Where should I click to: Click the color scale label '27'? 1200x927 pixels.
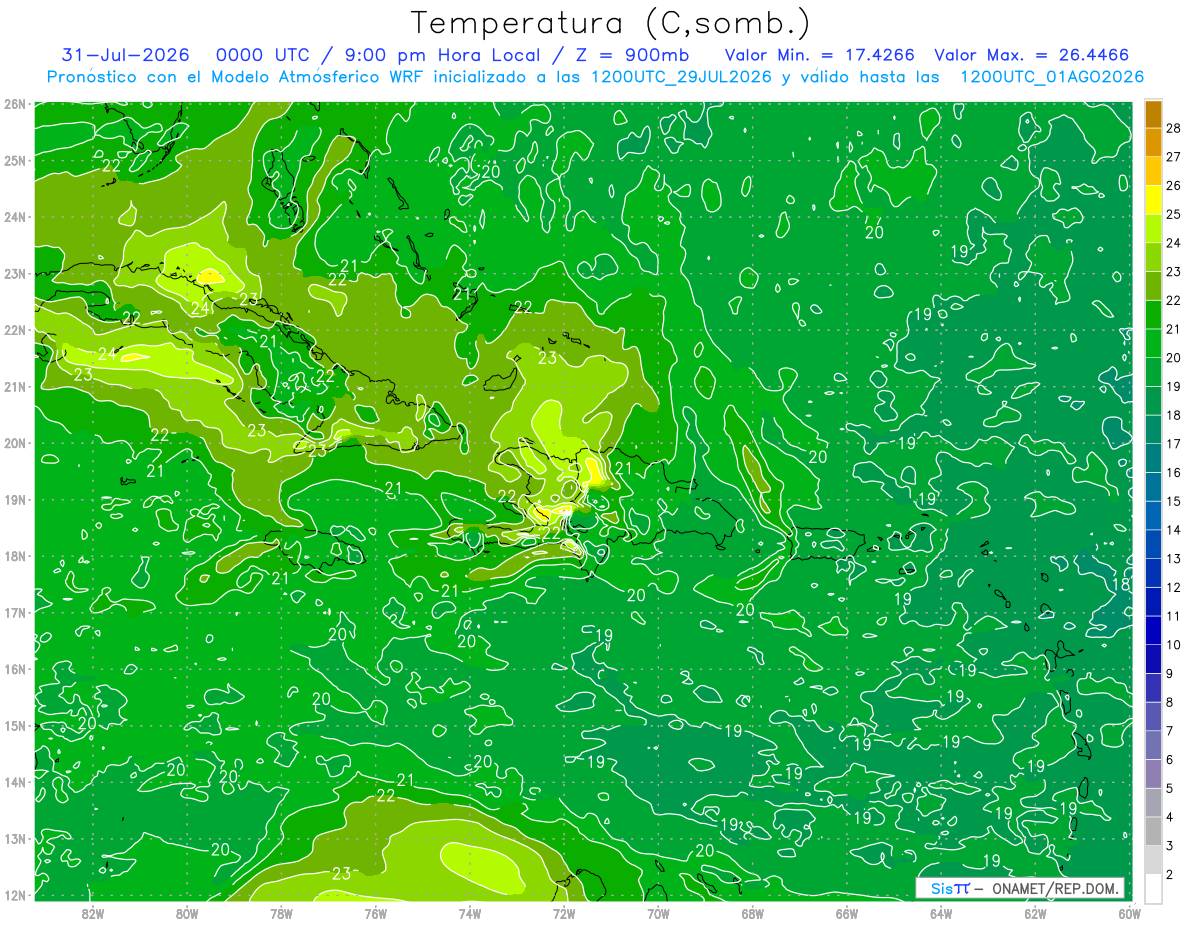pos(1174,156)
